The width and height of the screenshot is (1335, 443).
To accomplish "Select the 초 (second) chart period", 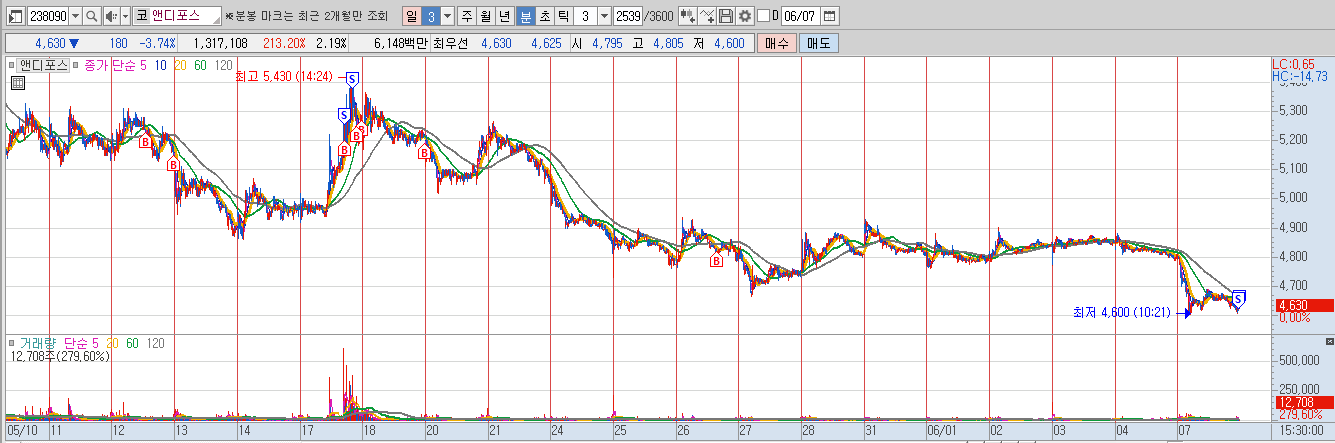I will pyautogui.click(x=545, y=16).
